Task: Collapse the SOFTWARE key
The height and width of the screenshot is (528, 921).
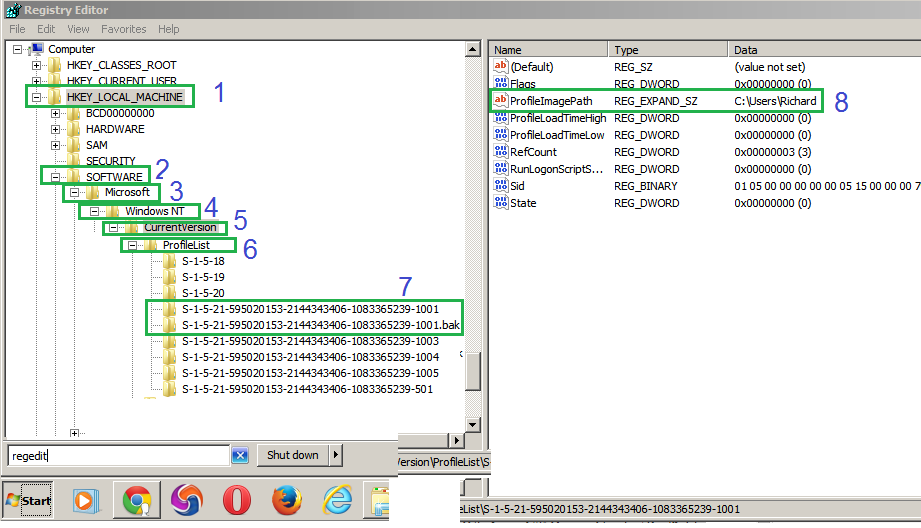Action: click(x=55, y=177)
